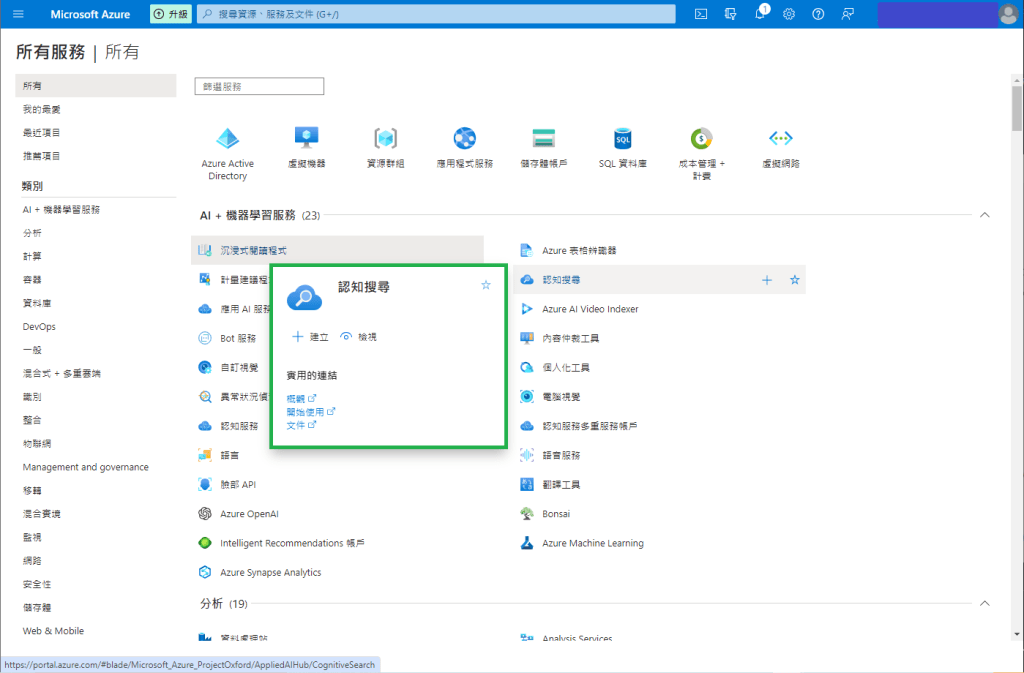
Task: Select DevOps category in sidebar
Action: (39, 327)
